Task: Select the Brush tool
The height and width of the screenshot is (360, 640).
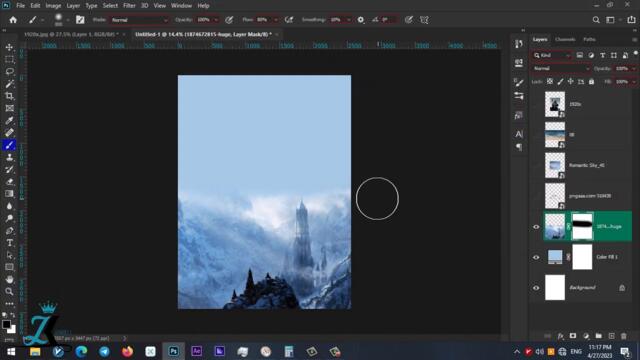Action: pos(9,145)
